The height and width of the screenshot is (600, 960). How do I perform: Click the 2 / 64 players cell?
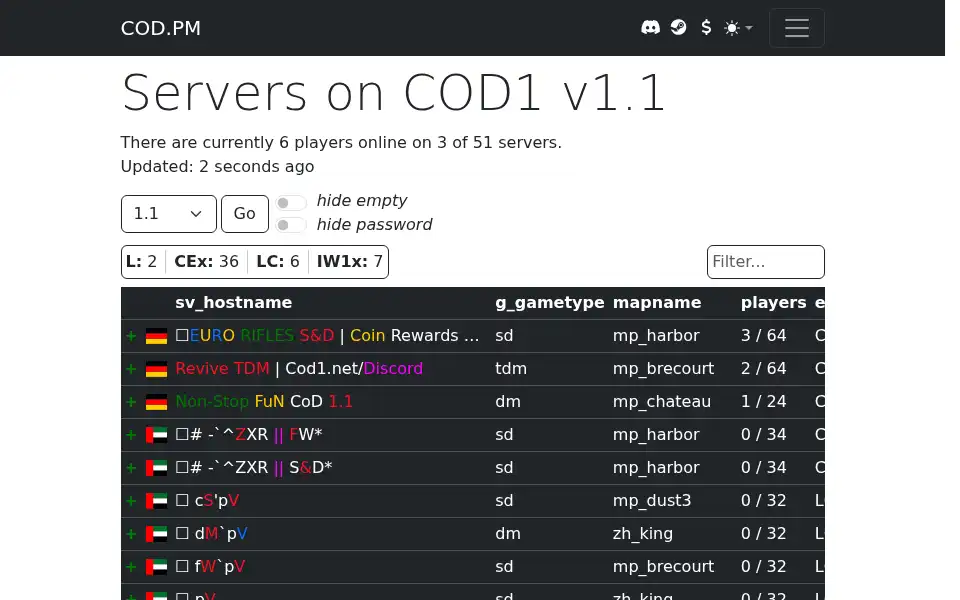pos(763,369)
